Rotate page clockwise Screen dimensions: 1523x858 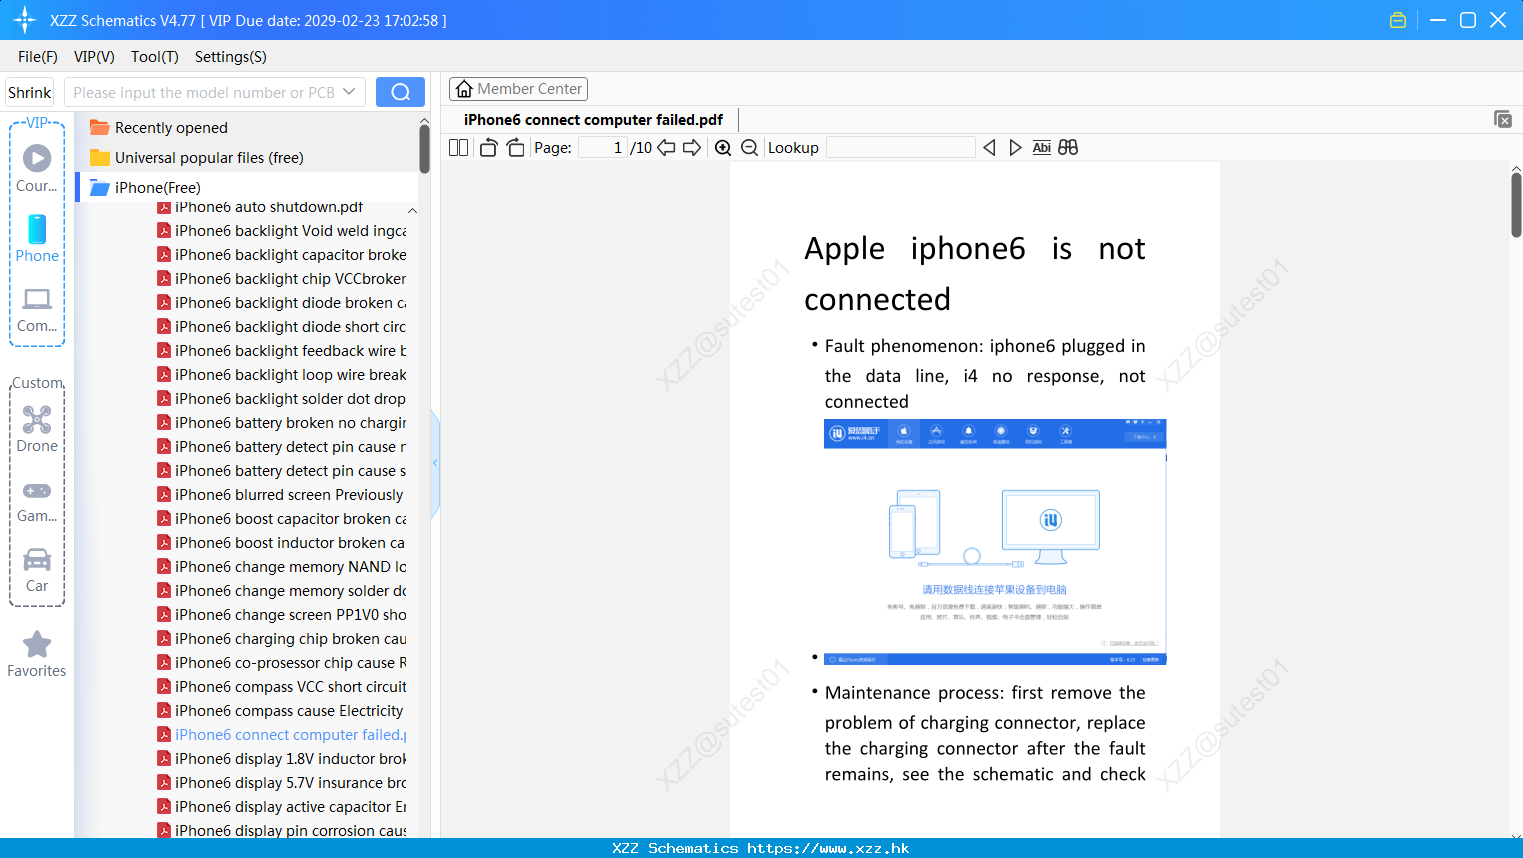pyautogui.click(x=515, y=148)
